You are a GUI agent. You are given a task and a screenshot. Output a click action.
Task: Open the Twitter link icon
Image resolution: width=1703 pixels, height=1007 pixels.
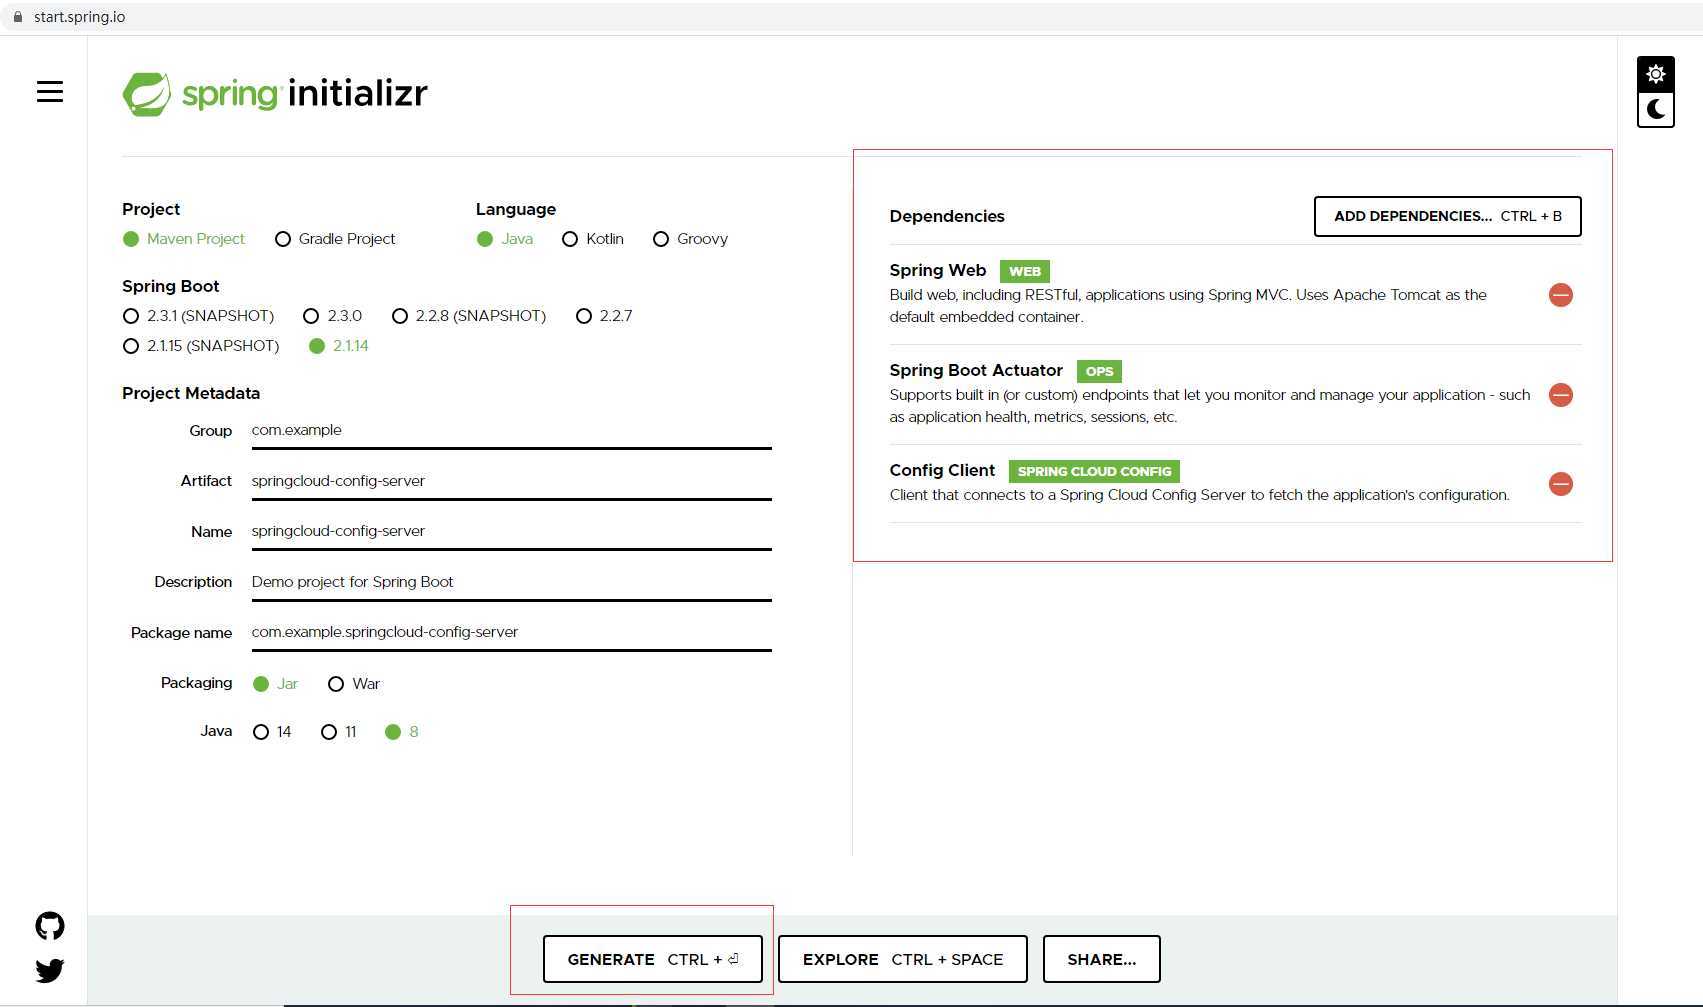click(x=50, y=971)
